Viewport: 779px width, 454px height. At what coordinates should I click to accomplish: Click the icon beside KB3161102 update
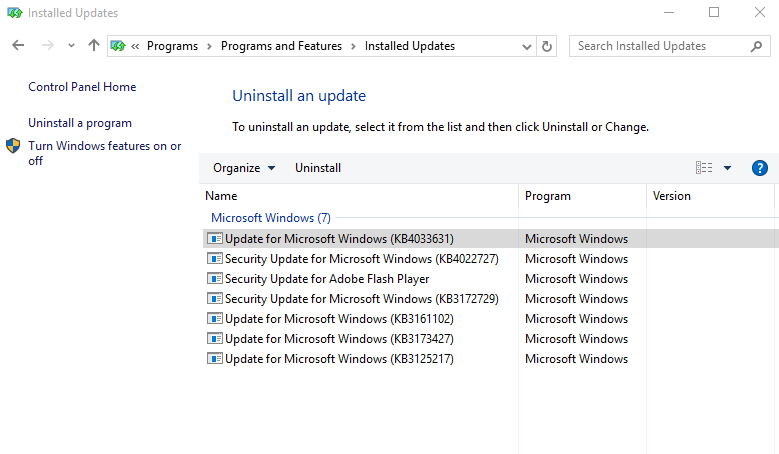point(215,318)
